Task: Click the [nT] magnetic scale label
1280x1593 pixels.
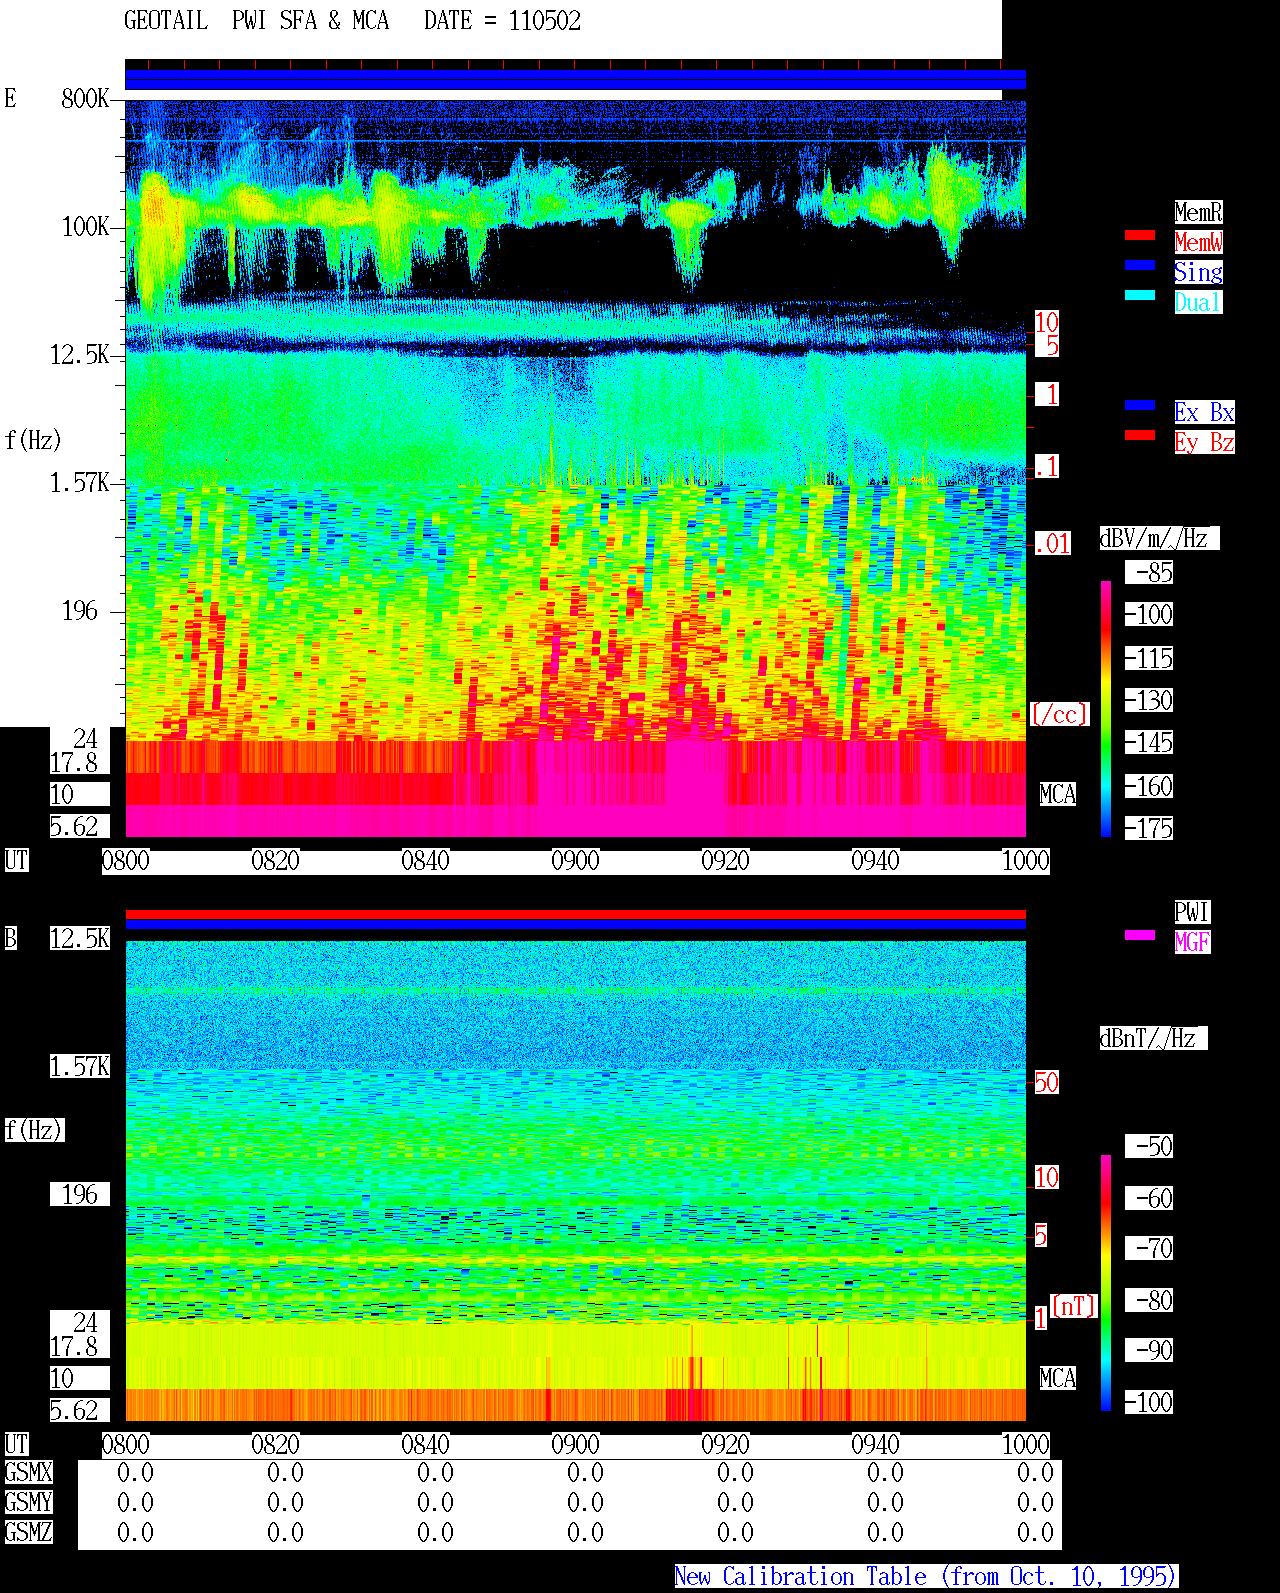Action: tap(1074, 1306)
